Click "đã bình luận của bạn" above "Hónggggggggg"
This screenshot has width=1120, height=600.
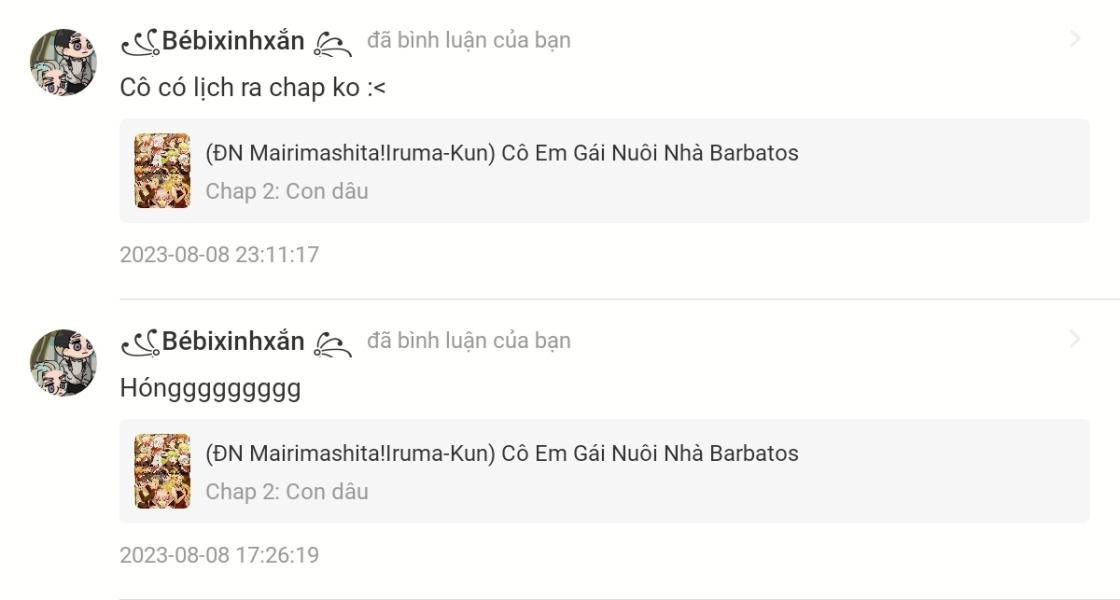tap(469, 340)
